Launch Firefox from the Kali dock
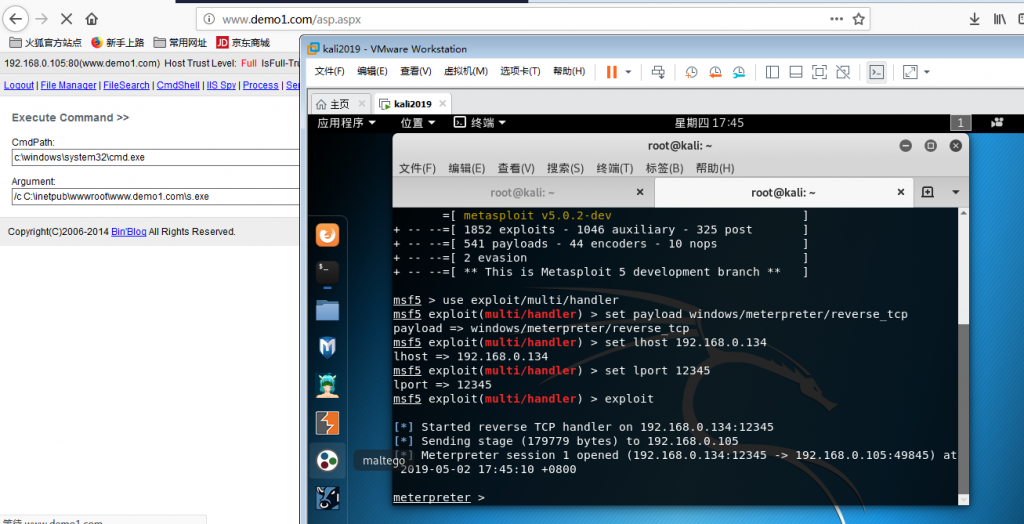This screenshot has width=1024, height=524. point(327,235)
